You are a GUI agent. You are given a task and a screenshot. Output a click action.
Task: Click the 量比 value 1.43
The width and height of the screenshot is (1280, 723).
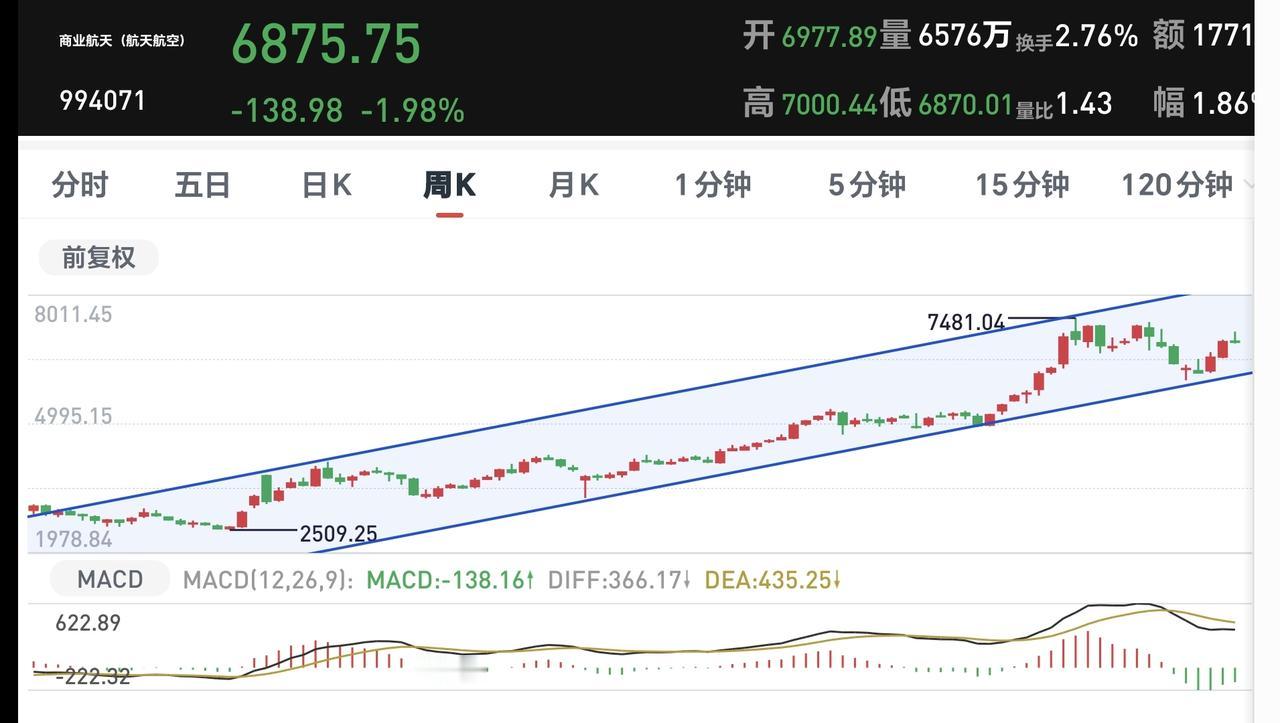pos(1083,102)
